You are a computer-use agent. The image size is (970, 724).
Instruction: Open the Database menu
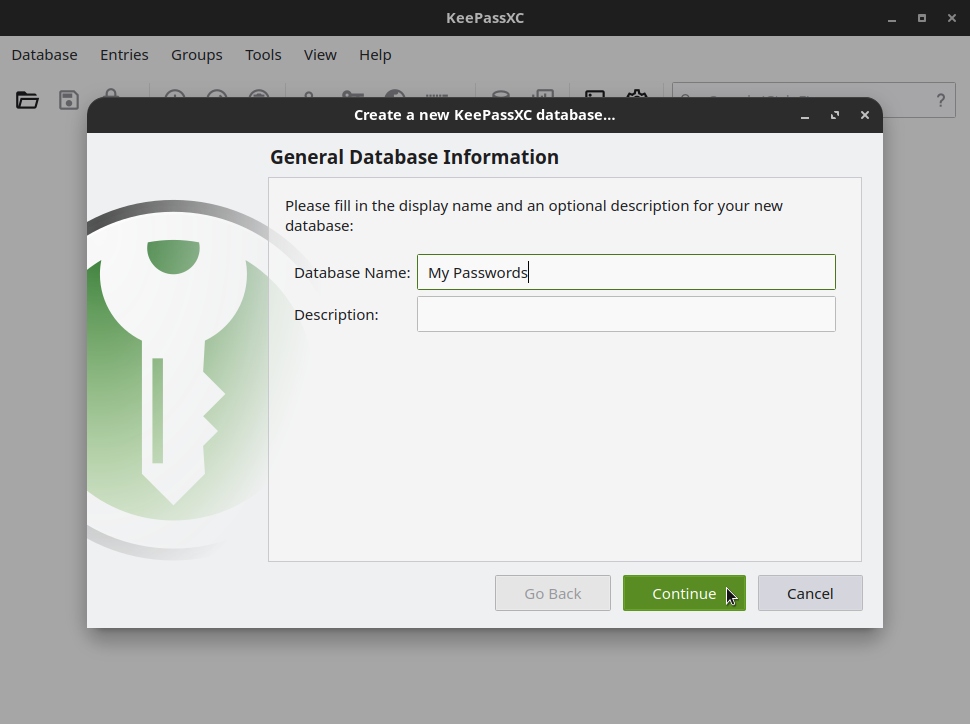45,54
